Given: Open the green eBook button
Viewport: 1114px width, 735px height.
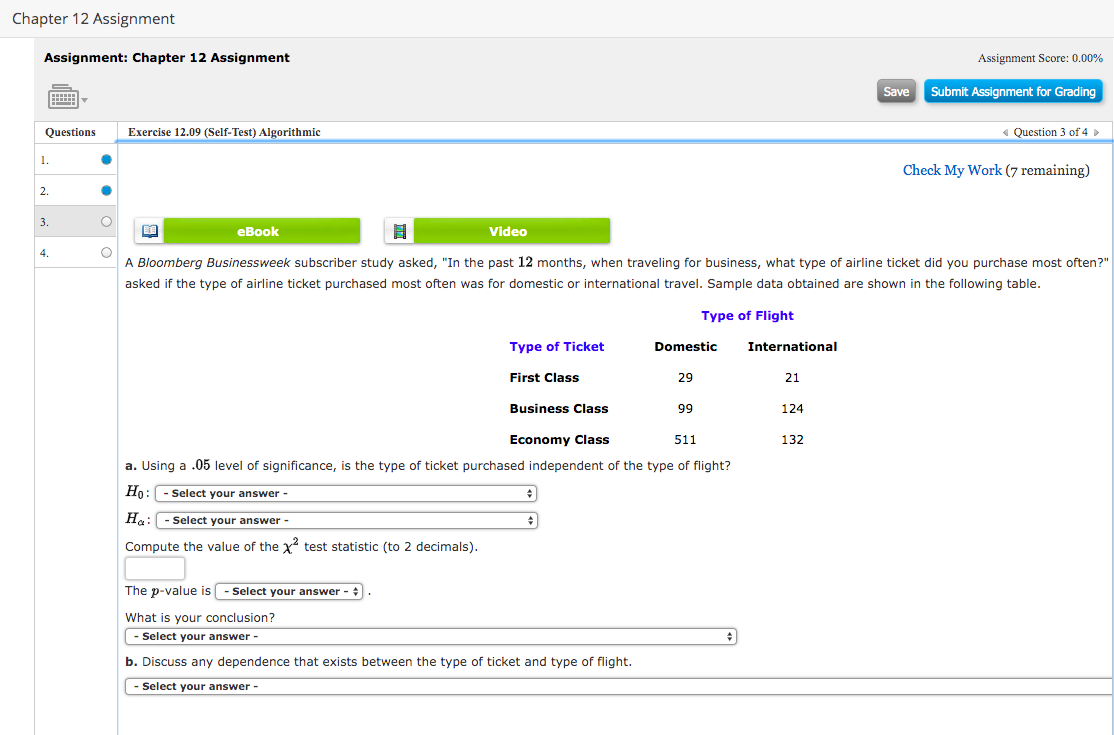Looking at the screenshot, I should coord(262,232).
